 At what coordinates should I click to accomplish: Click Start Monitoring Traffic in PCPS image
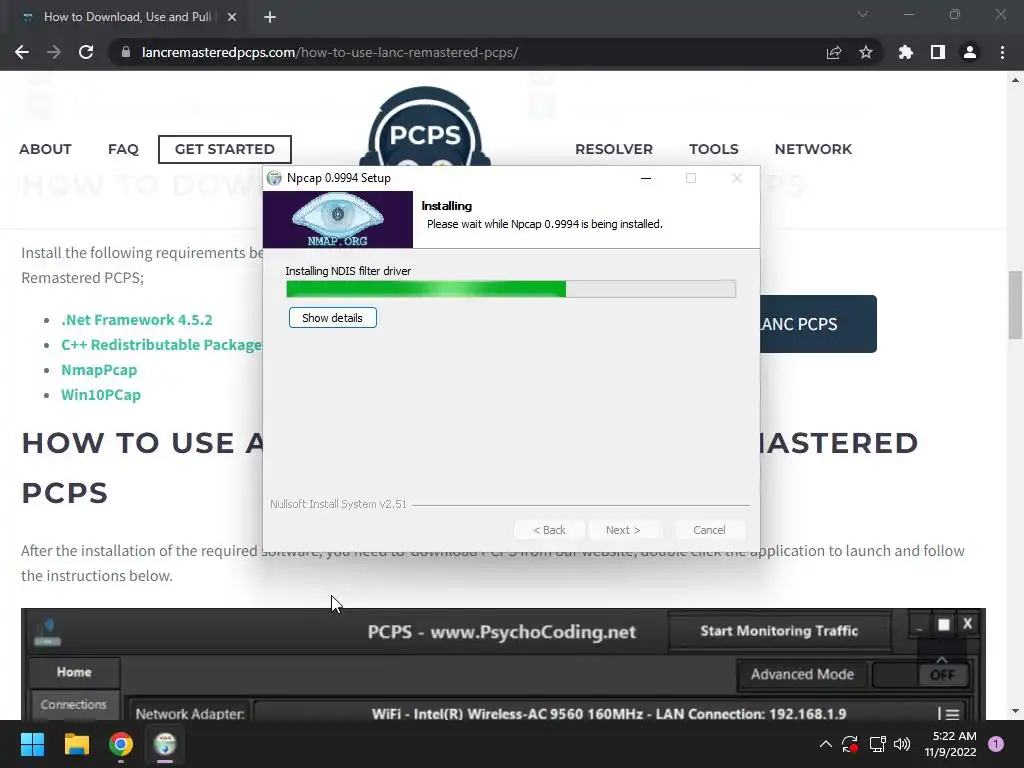[779, 631]
